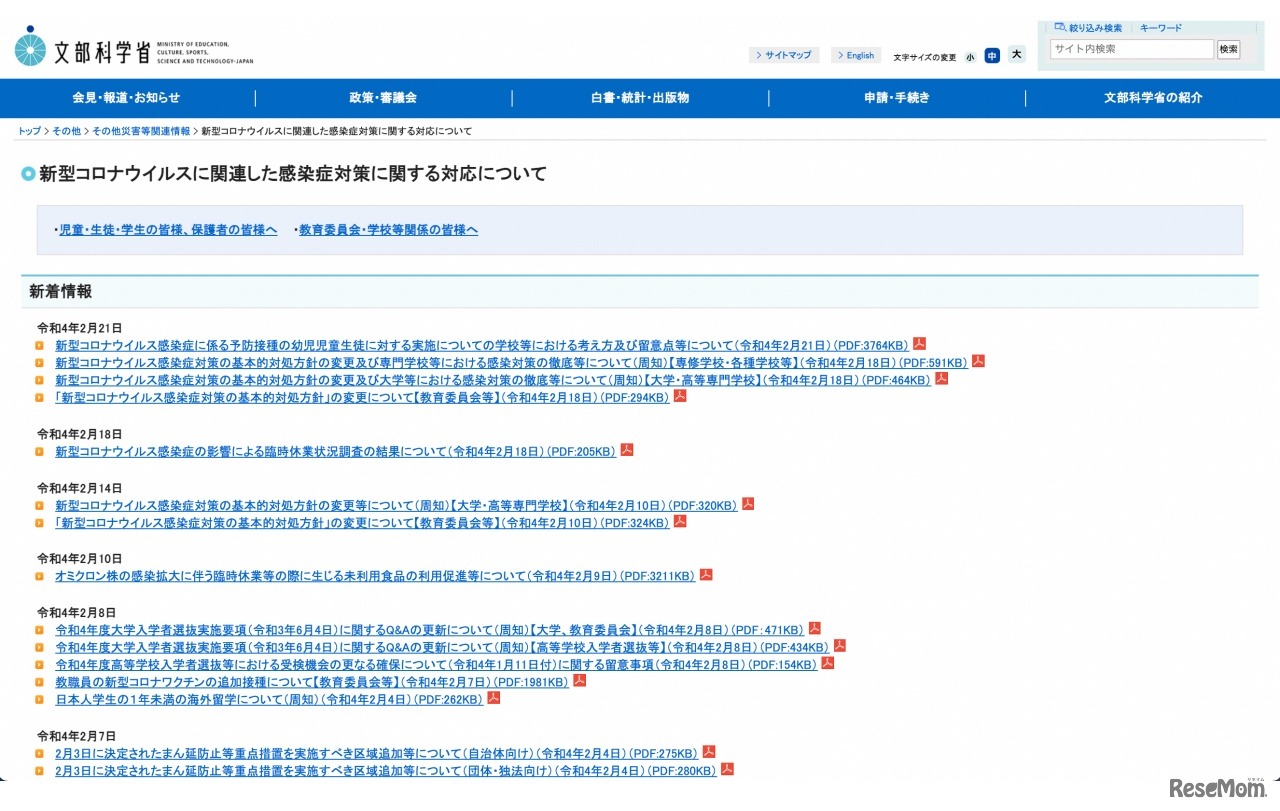Click inside the サイト内検索 input field

point(1131,48)
